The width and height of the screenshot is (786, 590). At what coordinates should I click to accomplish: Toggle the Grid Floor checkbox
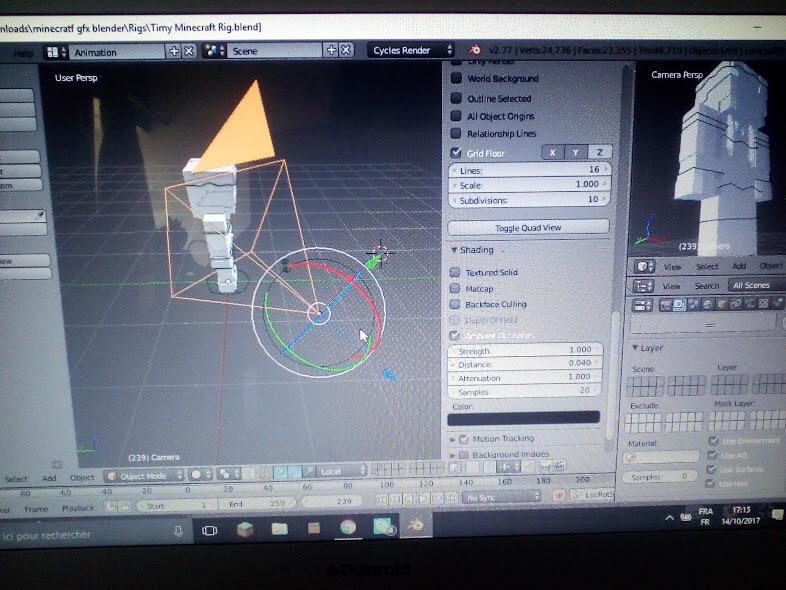point(456,153)
